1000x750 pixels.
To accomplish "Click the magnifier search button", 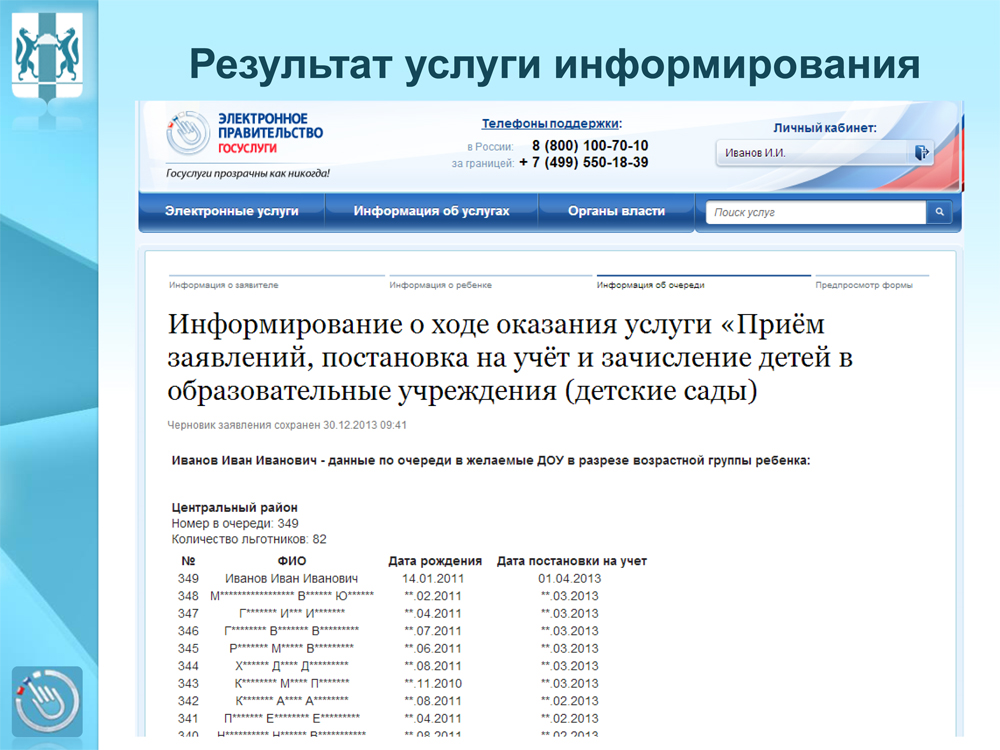I will click(939, 212).
